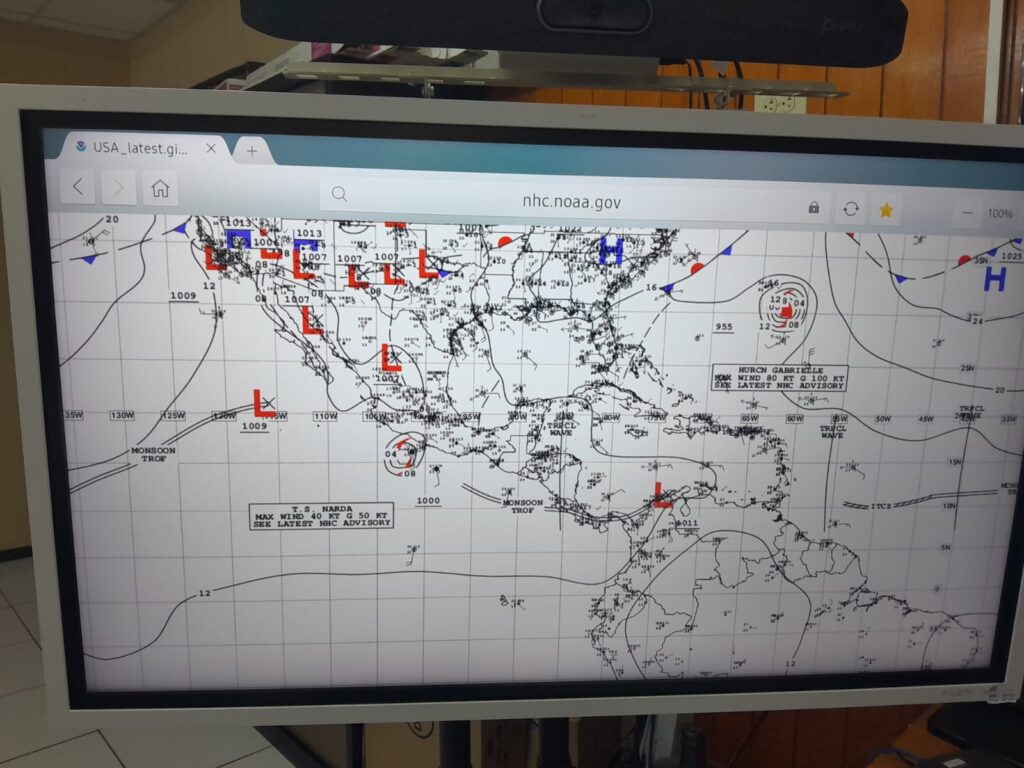Open the browser home page
This screenshot has height=768, width=1024.
coord(159,188)
